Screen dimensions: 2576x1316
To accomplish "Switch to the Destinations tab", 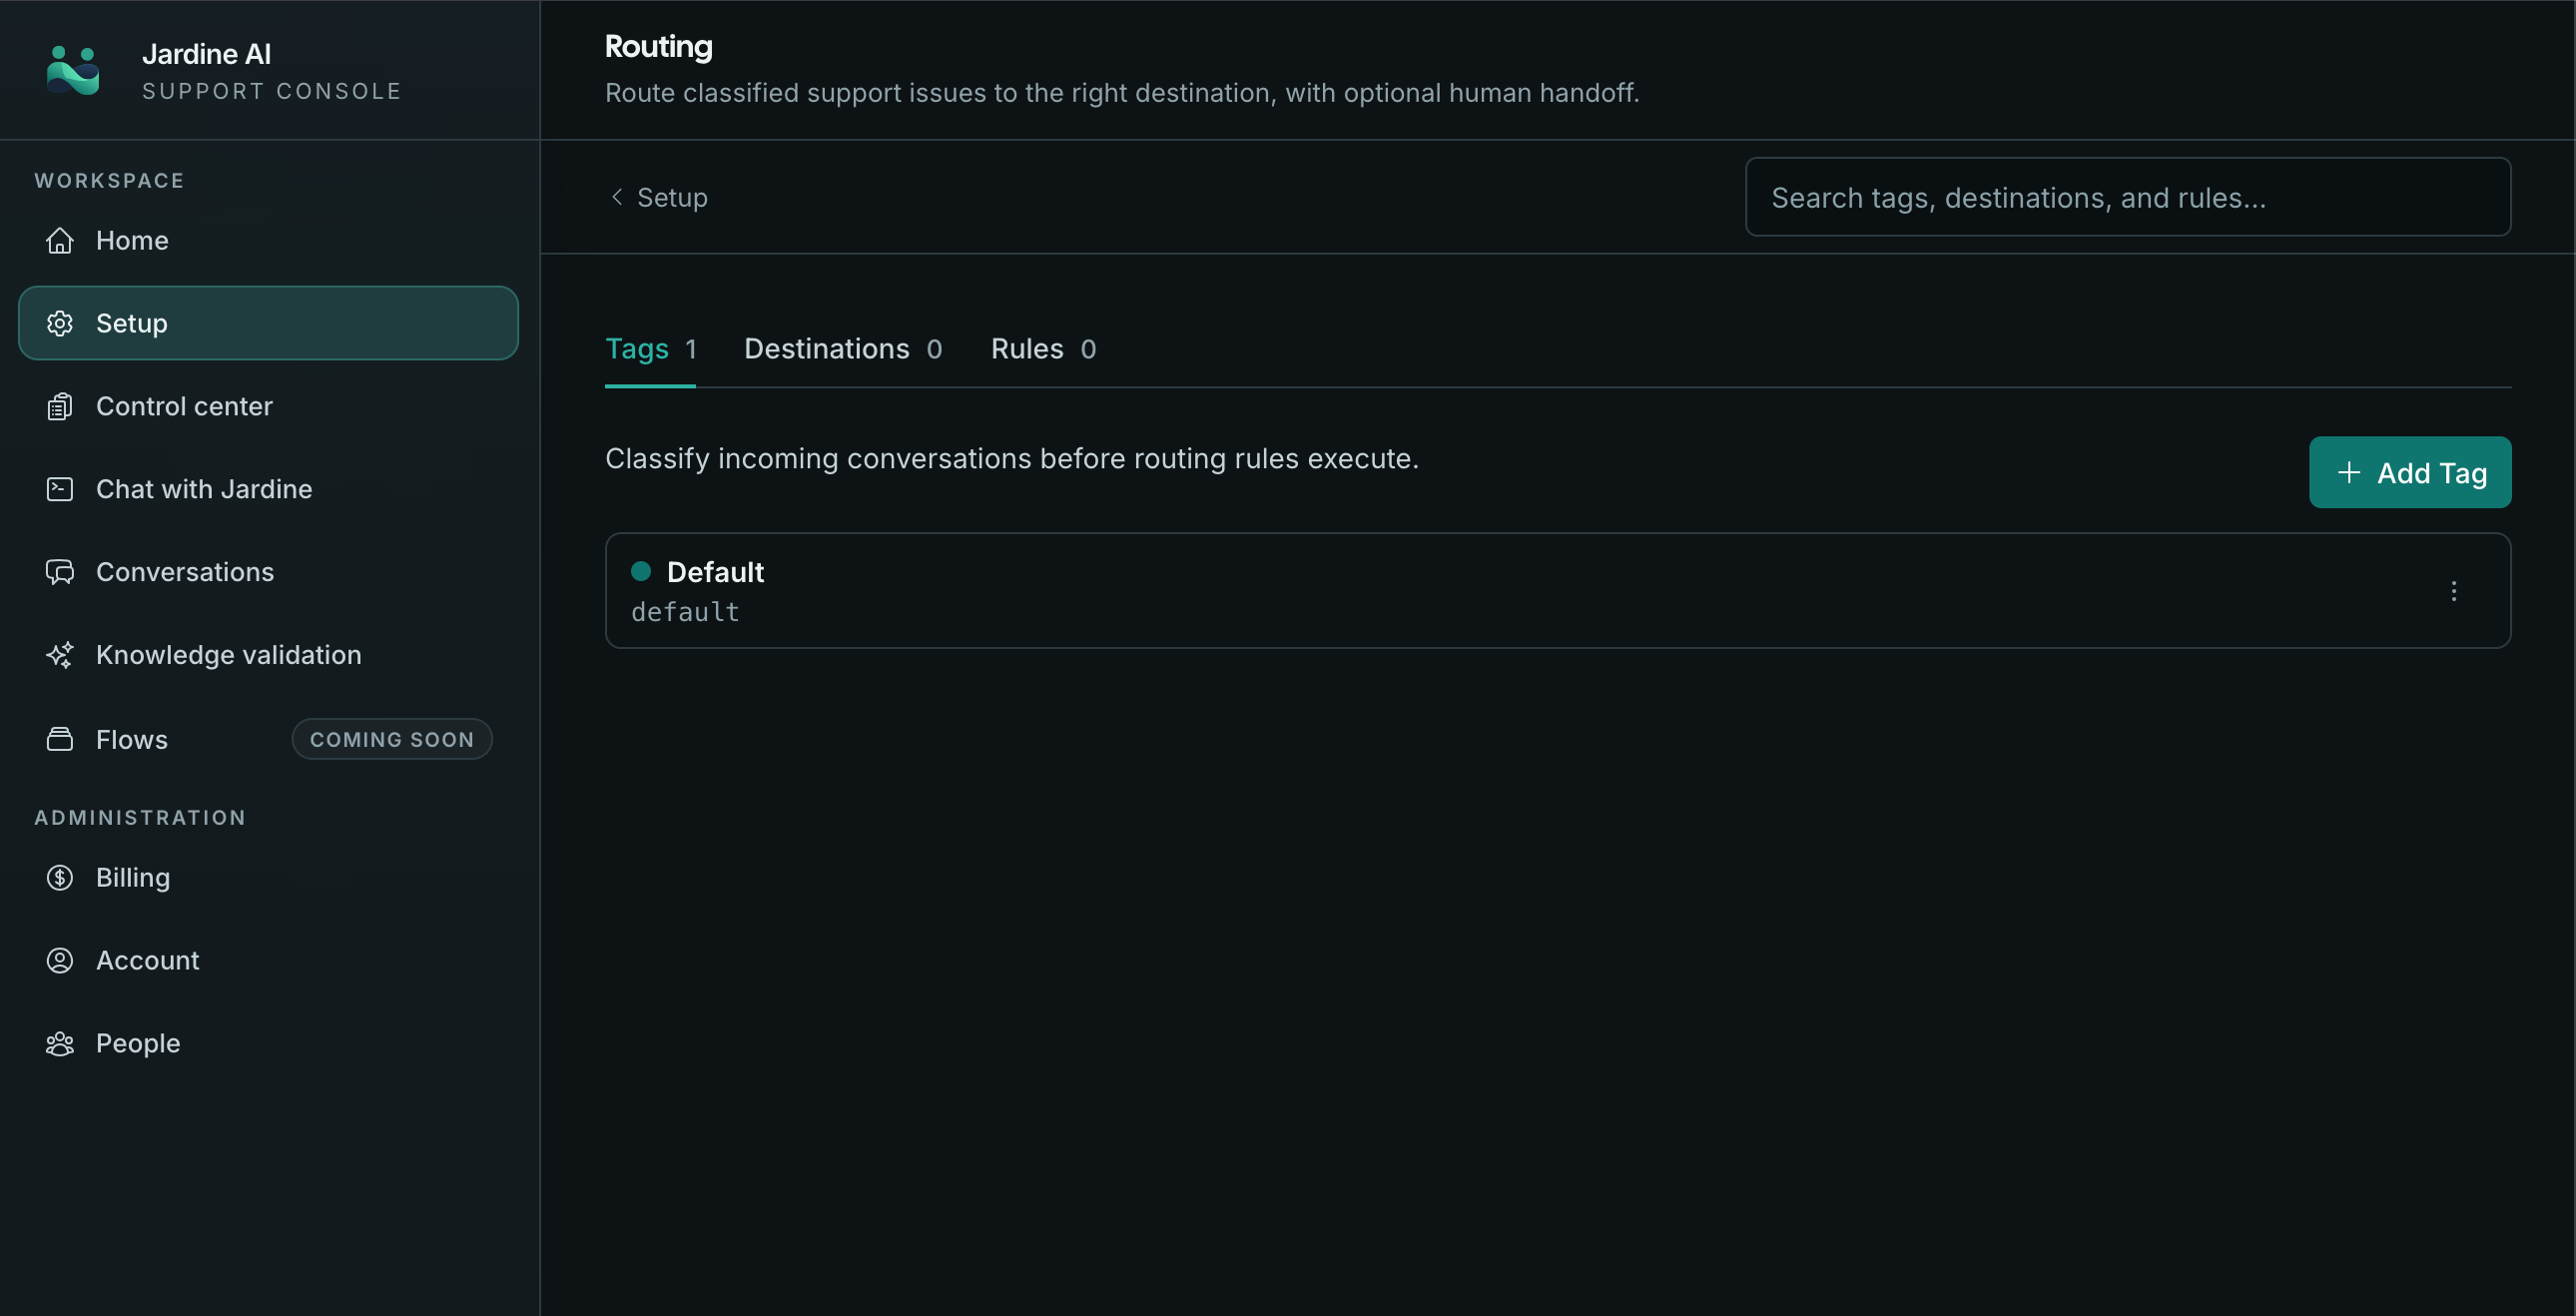I will 843,349.
